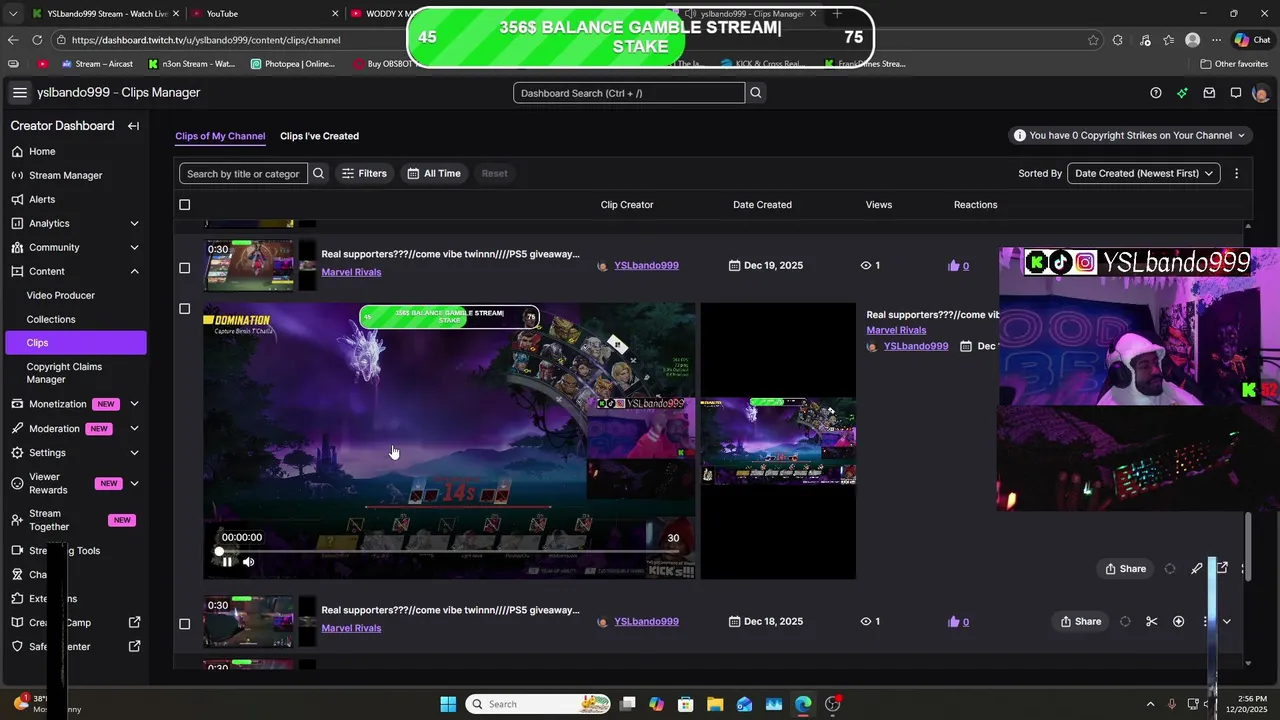The image size is (1280, 720).
Task: Open Marvel Rivals link on Dec 18 clip
Action: pyautogui.click(x=351, y=628)
